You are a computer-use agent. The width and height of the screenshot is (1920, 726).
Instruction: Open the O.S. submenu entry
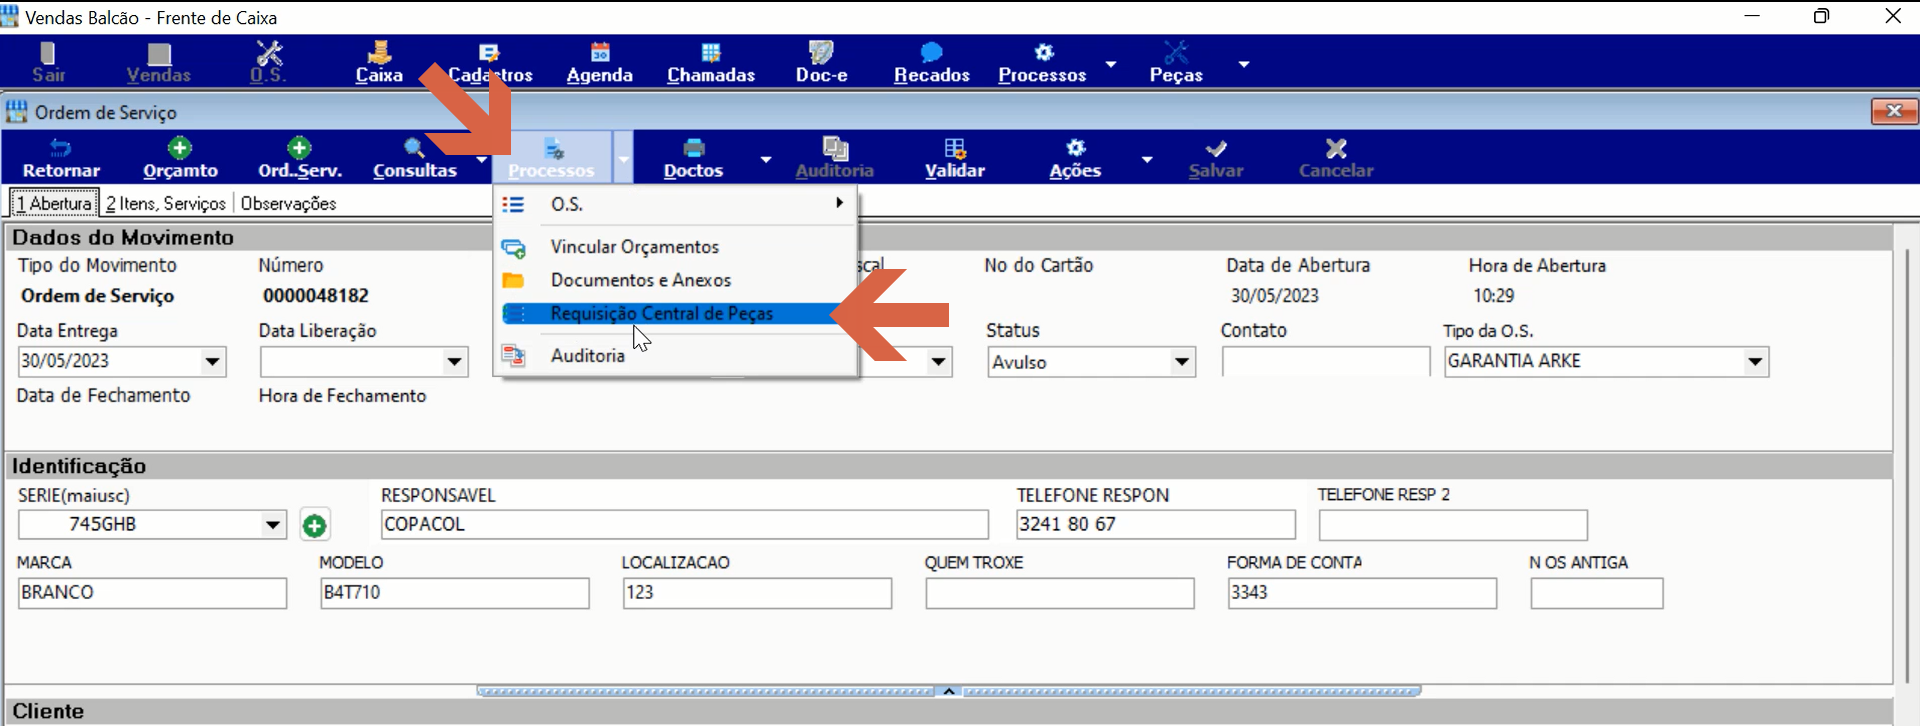point(675,204)
